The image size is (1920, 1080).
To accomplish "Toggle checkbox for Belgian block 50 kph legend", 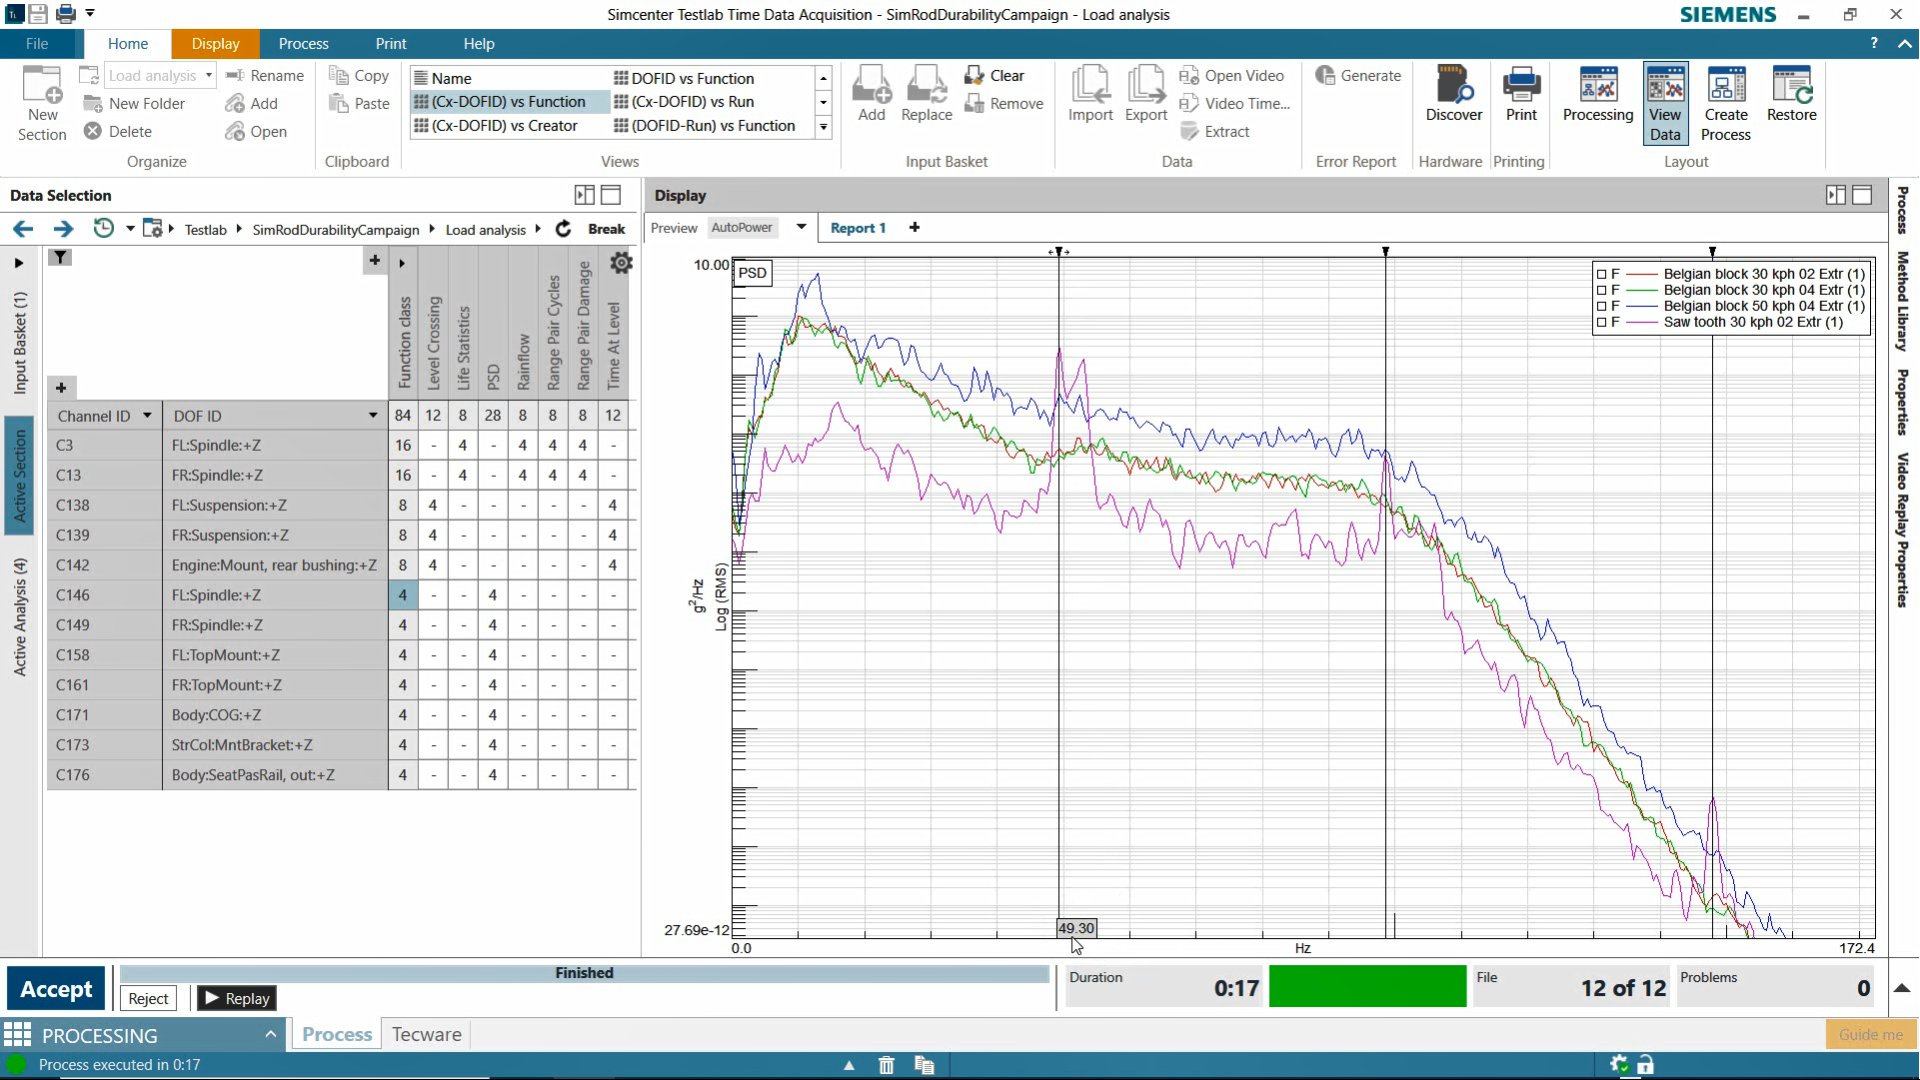I will click(x=1601, y=306).
